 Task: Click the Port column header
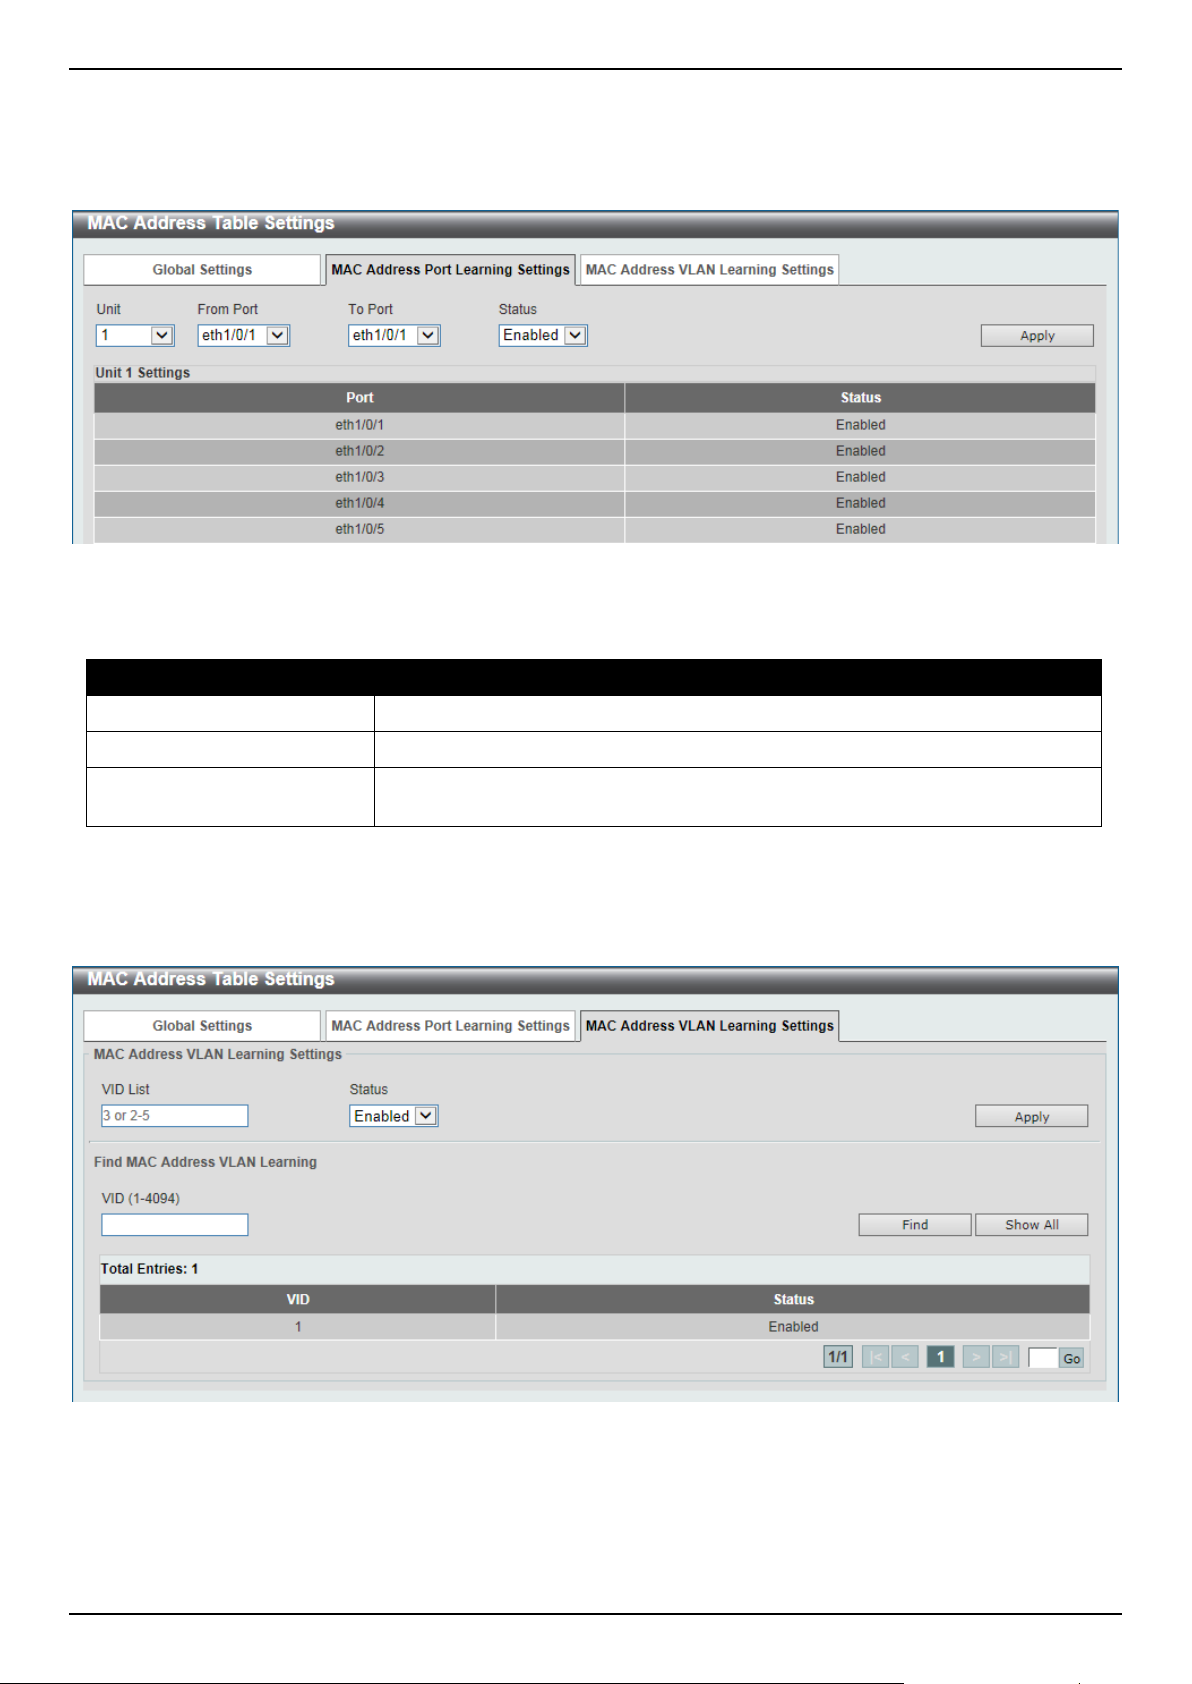click(360, 398)
